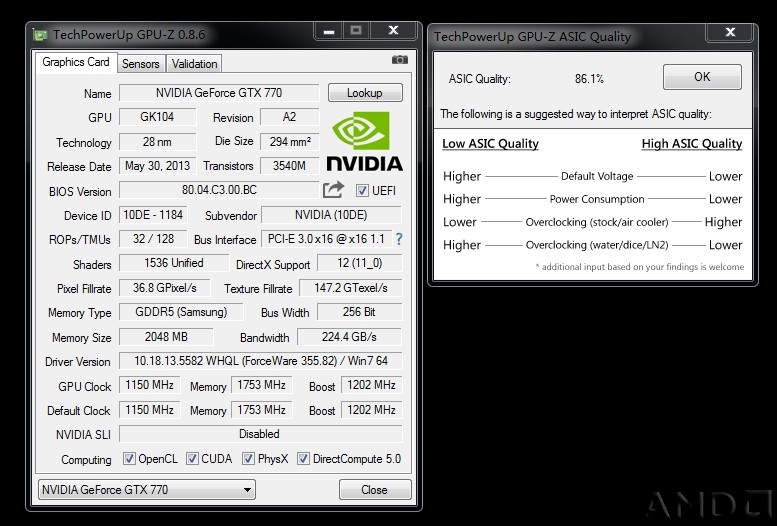Click the Power Consumption row label
This screenshot has height=526, width=777.
pyautogui.click(x=597, y=199)
